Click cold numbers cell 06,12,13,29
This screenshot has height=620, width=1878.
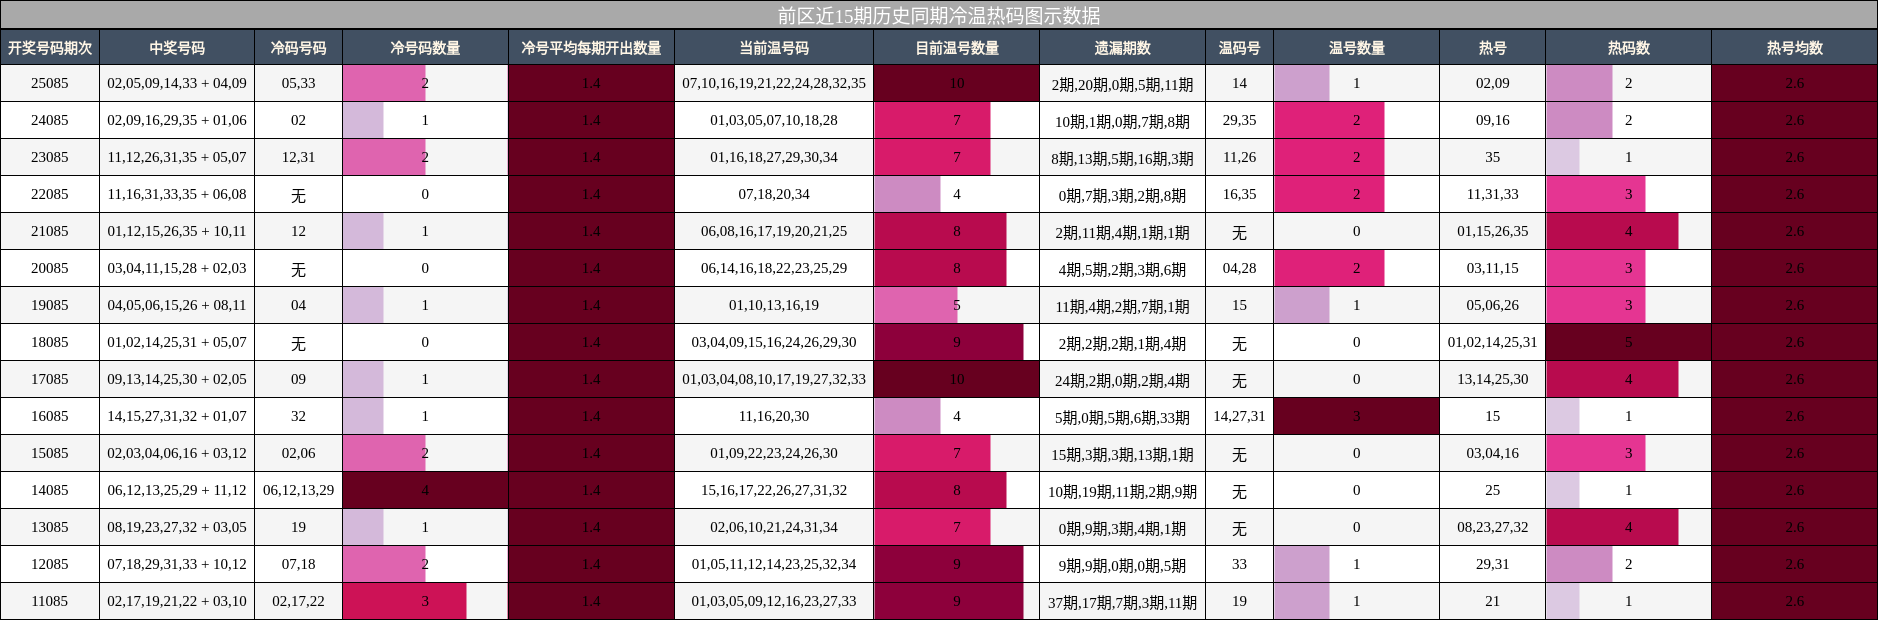[298, 490]
